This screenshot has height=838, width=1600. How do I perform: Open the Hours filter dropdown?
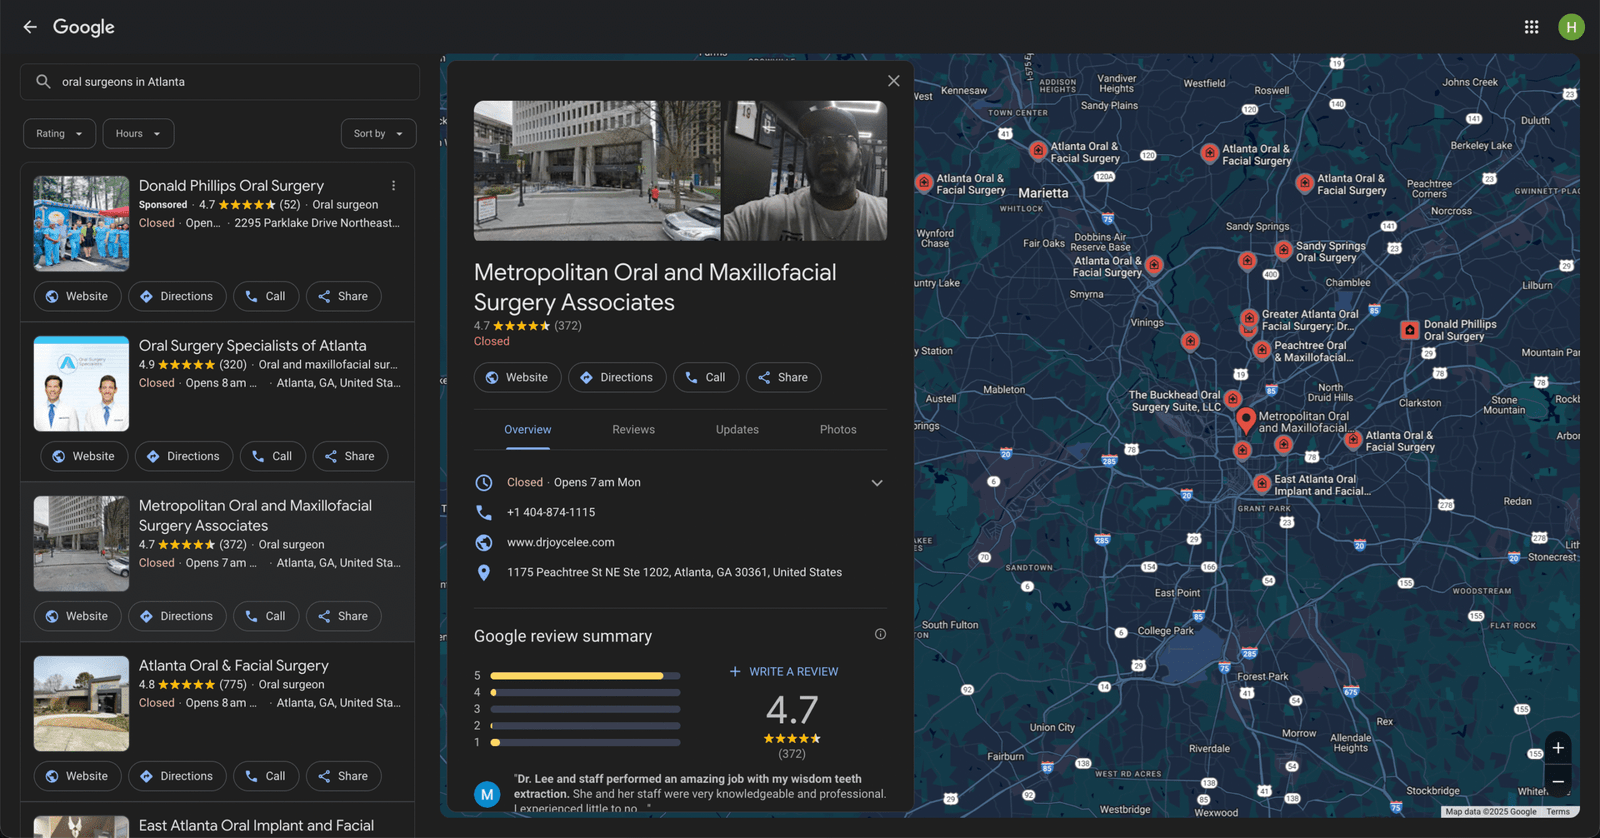pyautogui.click(x=139, y=134)
